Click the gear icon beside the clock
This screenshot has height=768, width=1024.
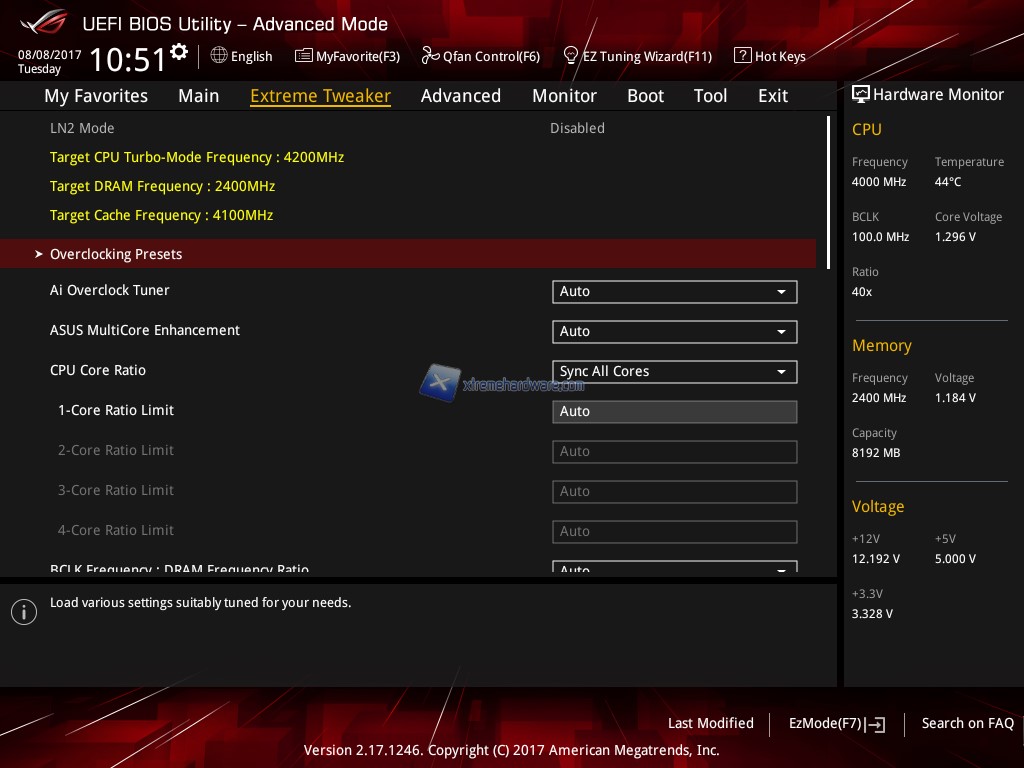click(179, 52)
